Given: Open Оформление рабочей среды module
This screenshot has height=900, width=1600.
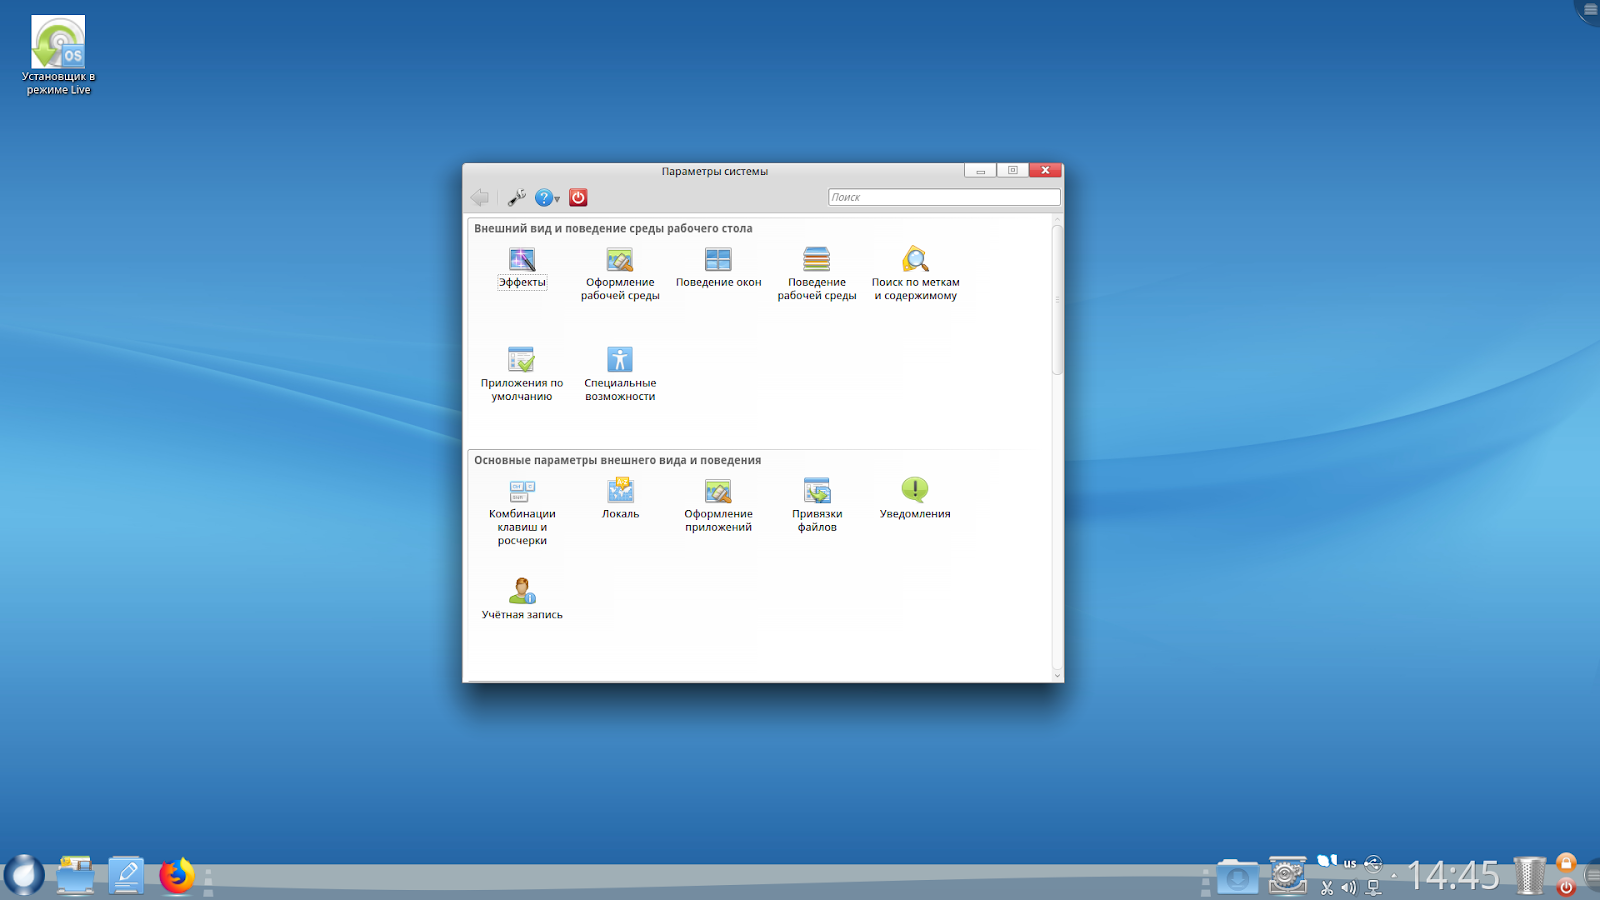Looking at the screenshot, I should [x=620, y=274].
